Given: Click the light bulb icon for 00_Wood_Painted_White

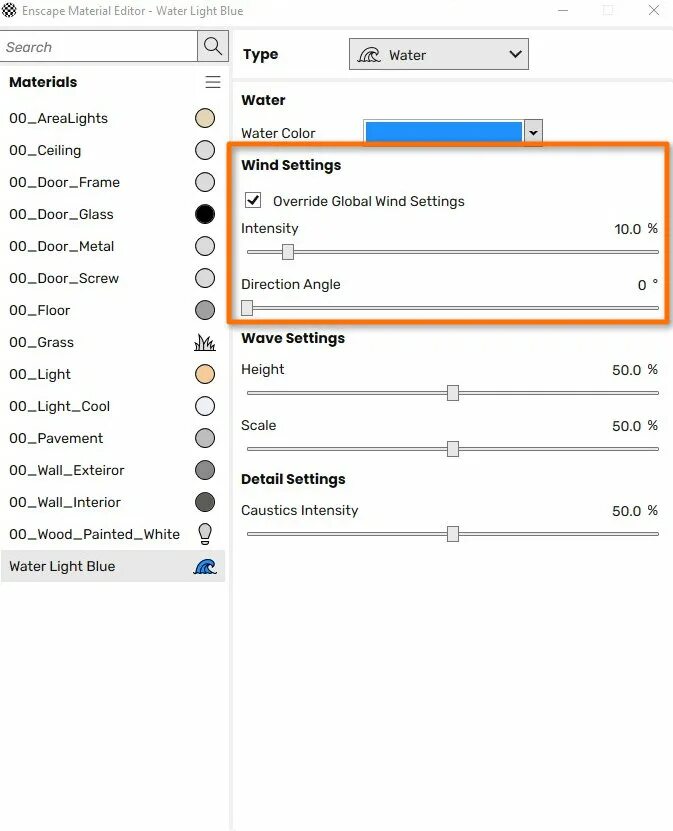Looking at the screenshot, I should (x=205, y=534).
